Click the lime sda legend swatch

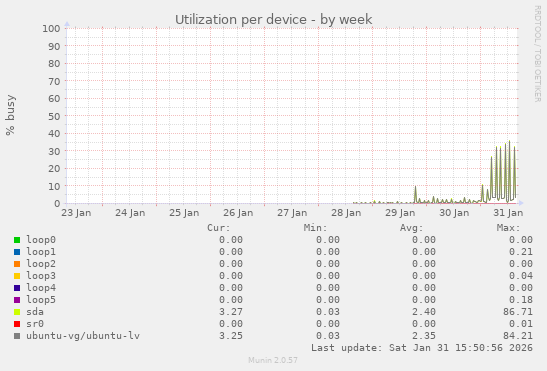click(x=17, y=312)
